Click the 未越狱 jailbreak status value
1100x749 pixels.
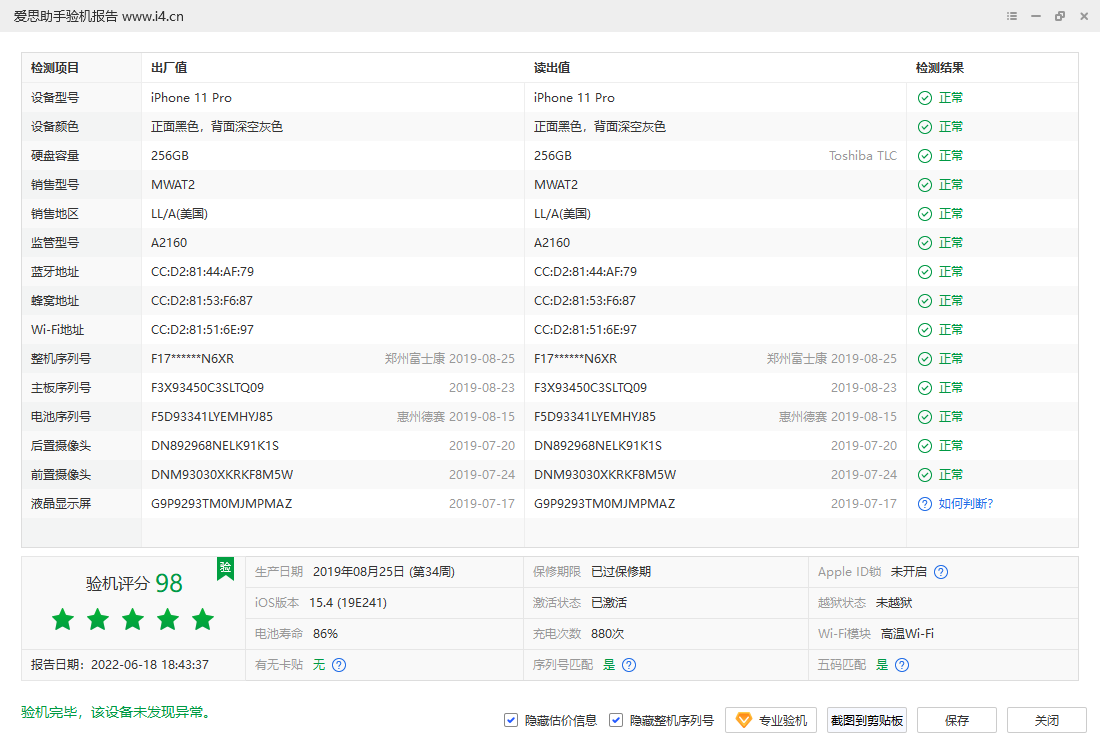[x=894, y=603]
